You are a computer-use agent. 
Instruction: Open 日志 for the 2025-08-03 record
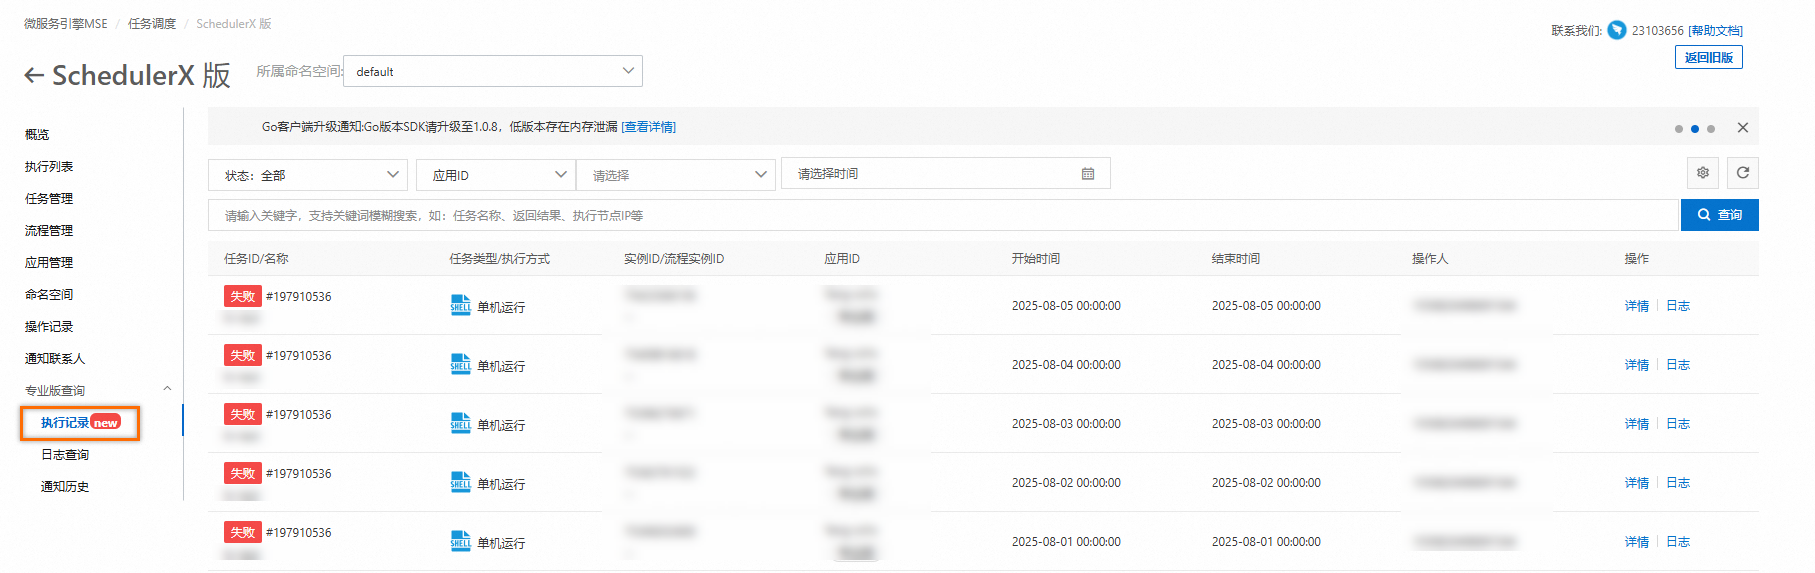pyautogui.click(x=1678, y=424)
